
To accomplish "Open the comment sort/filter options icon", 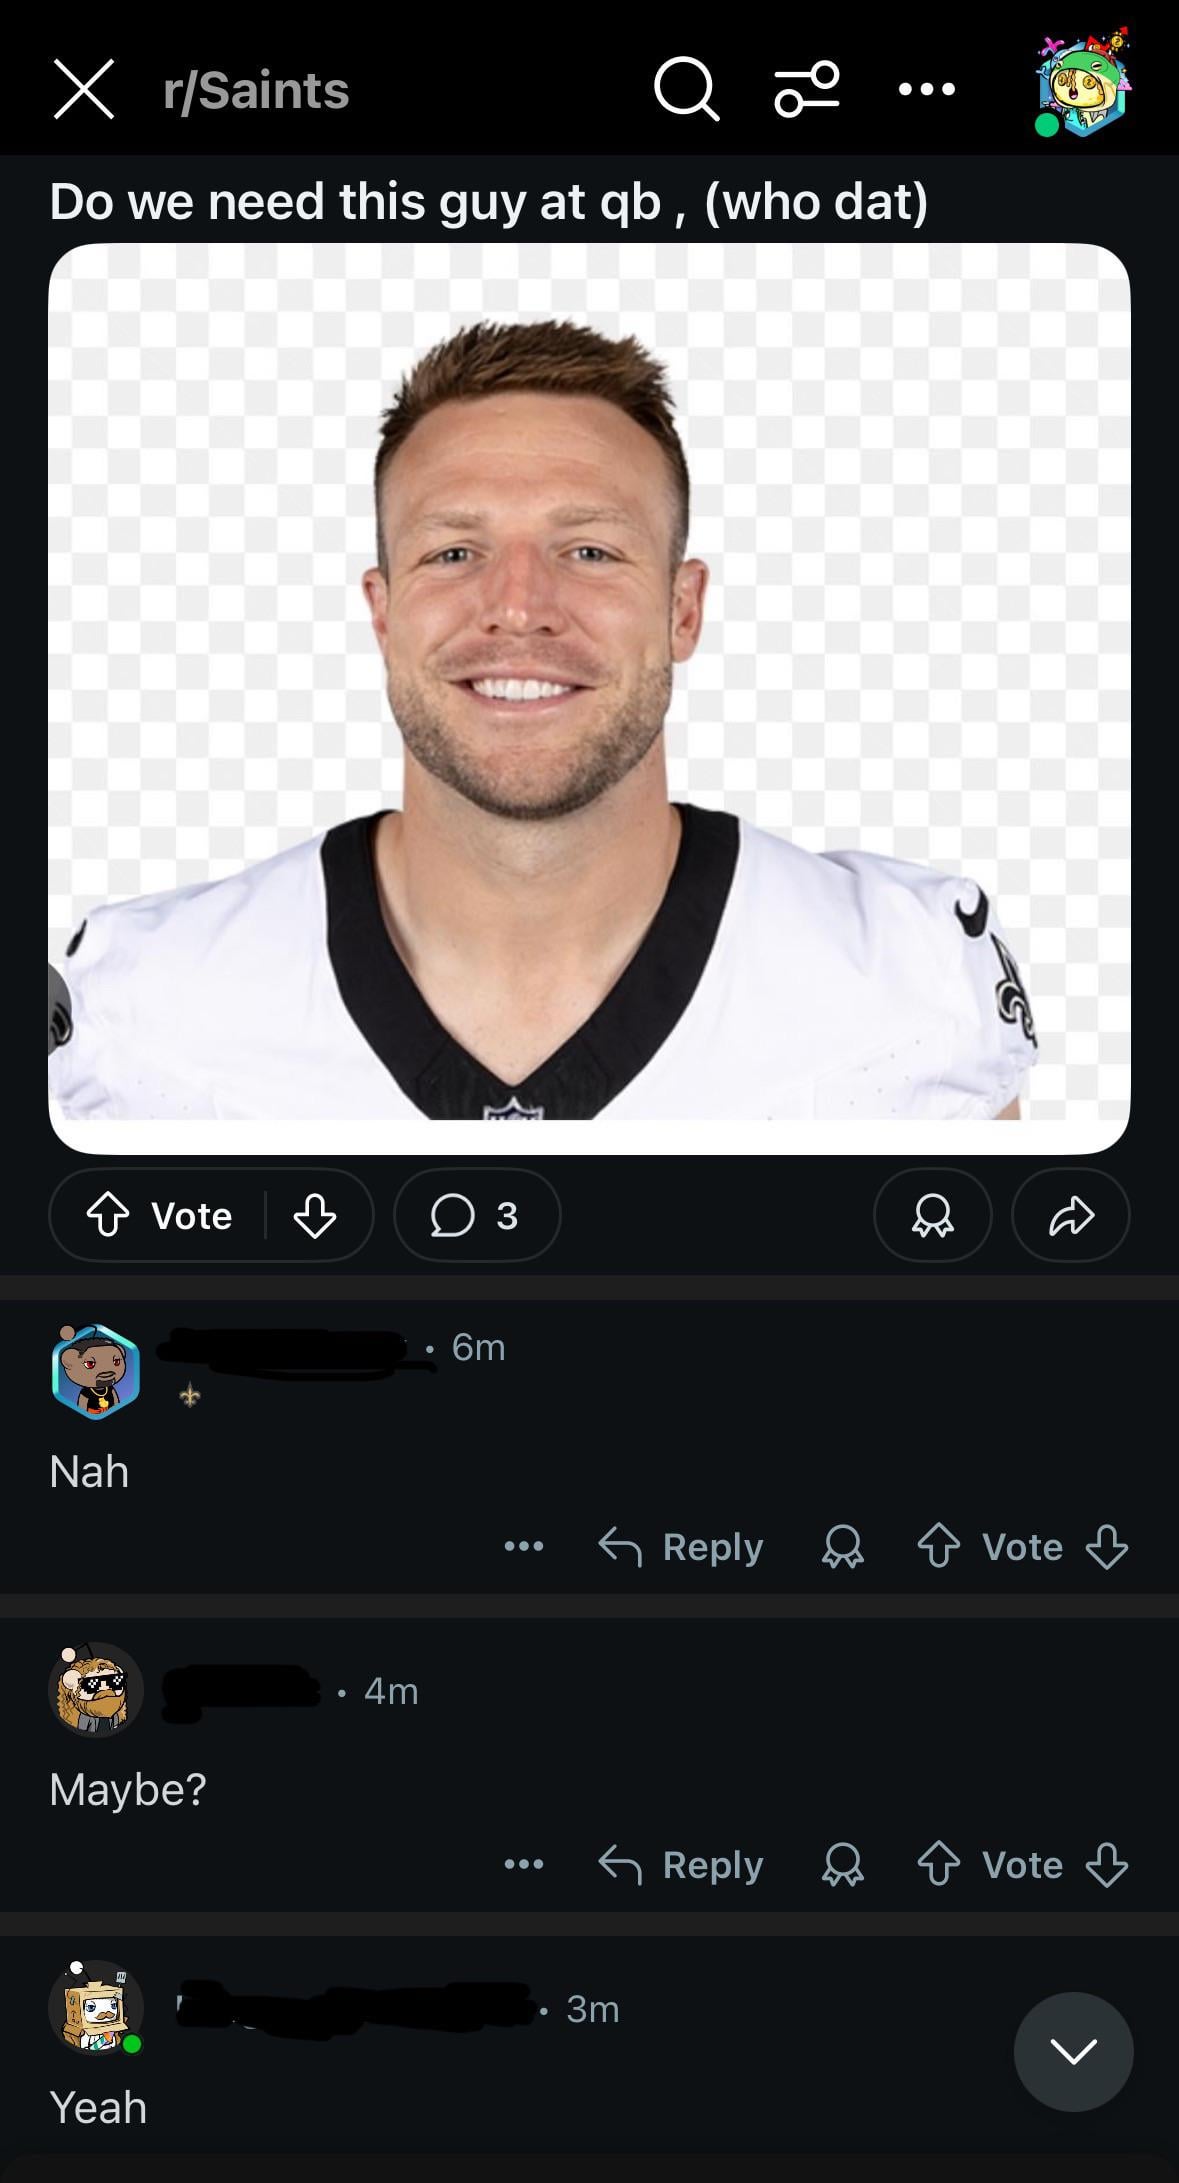I will [x=806, y=90].
